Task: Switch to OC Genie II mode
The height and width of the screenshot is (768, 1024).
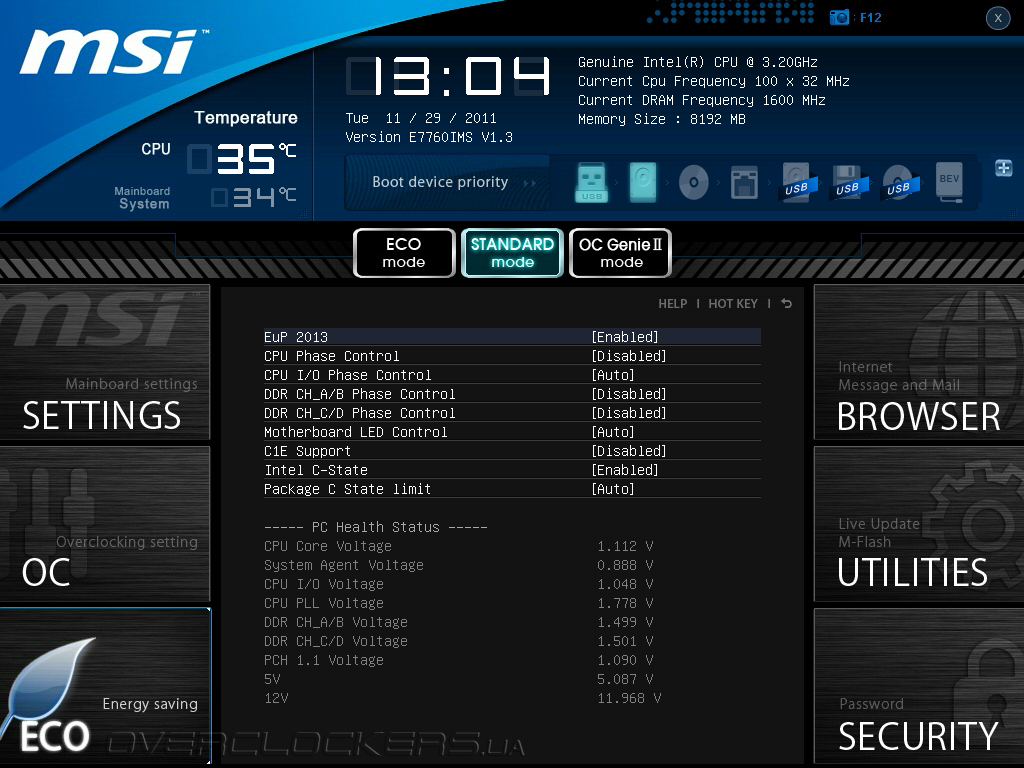Action: pos(620,253)
